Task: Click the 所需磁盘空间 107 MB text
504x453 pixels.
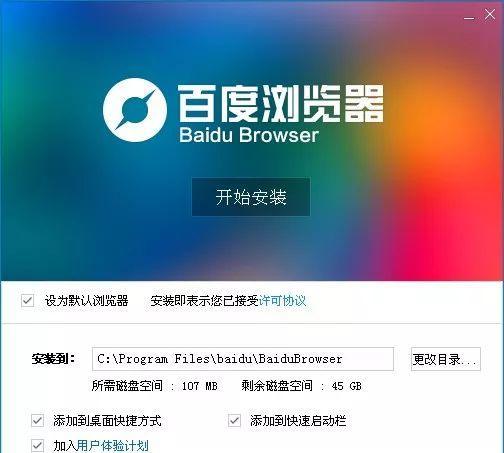Action: pos(155,386)
